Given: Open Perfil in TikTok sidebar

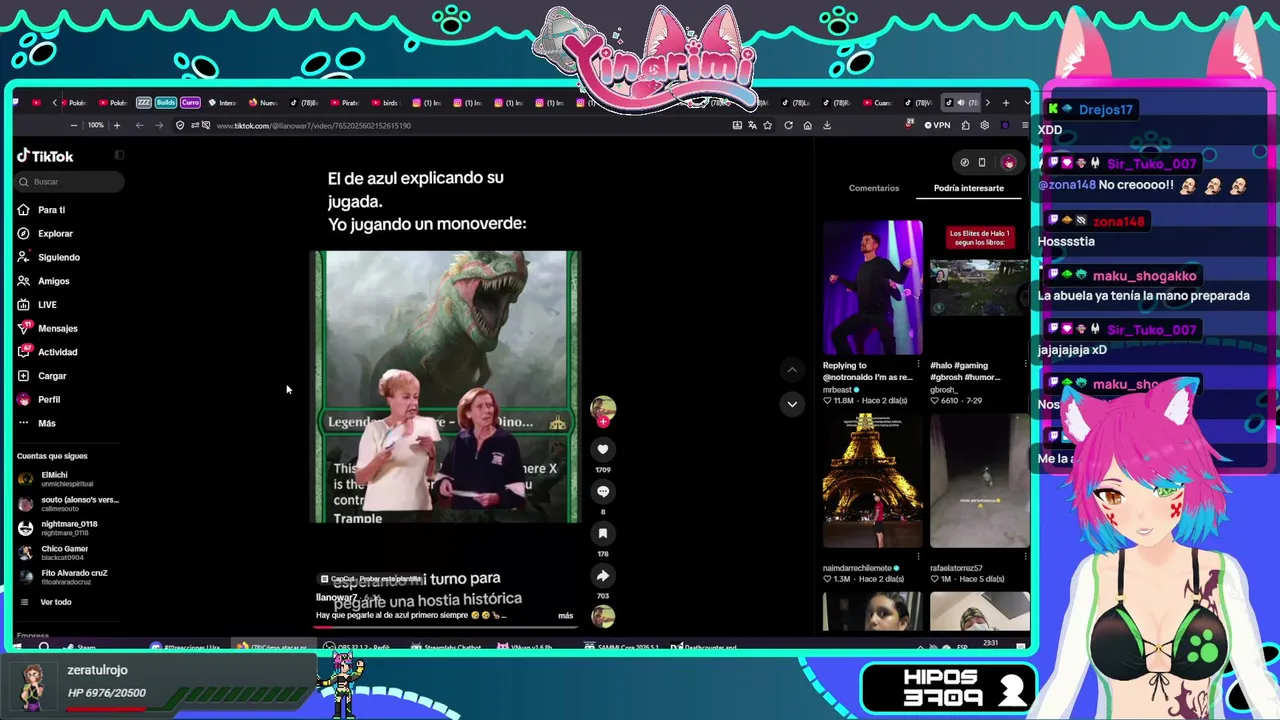Looking at the screenshot, I should [39, 400].
